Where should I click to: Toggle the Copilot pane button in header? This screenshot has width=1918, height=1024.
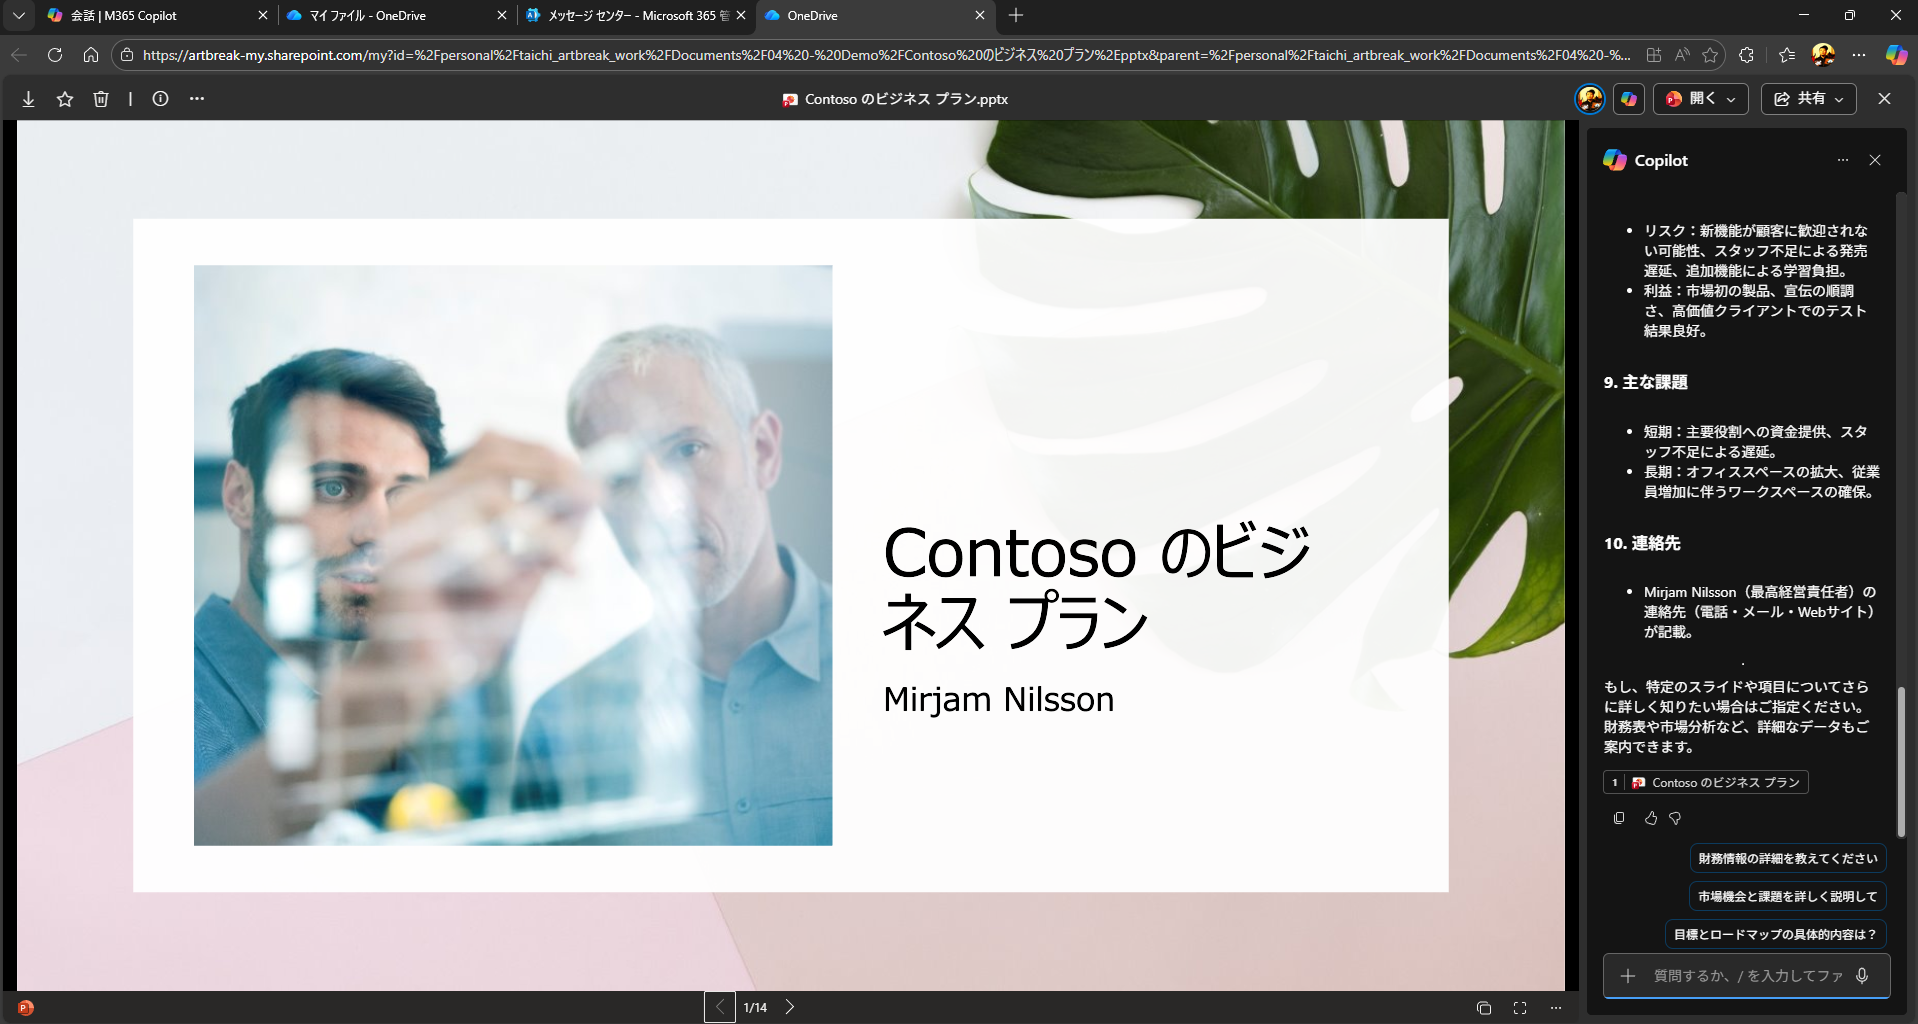point(1629,99)
